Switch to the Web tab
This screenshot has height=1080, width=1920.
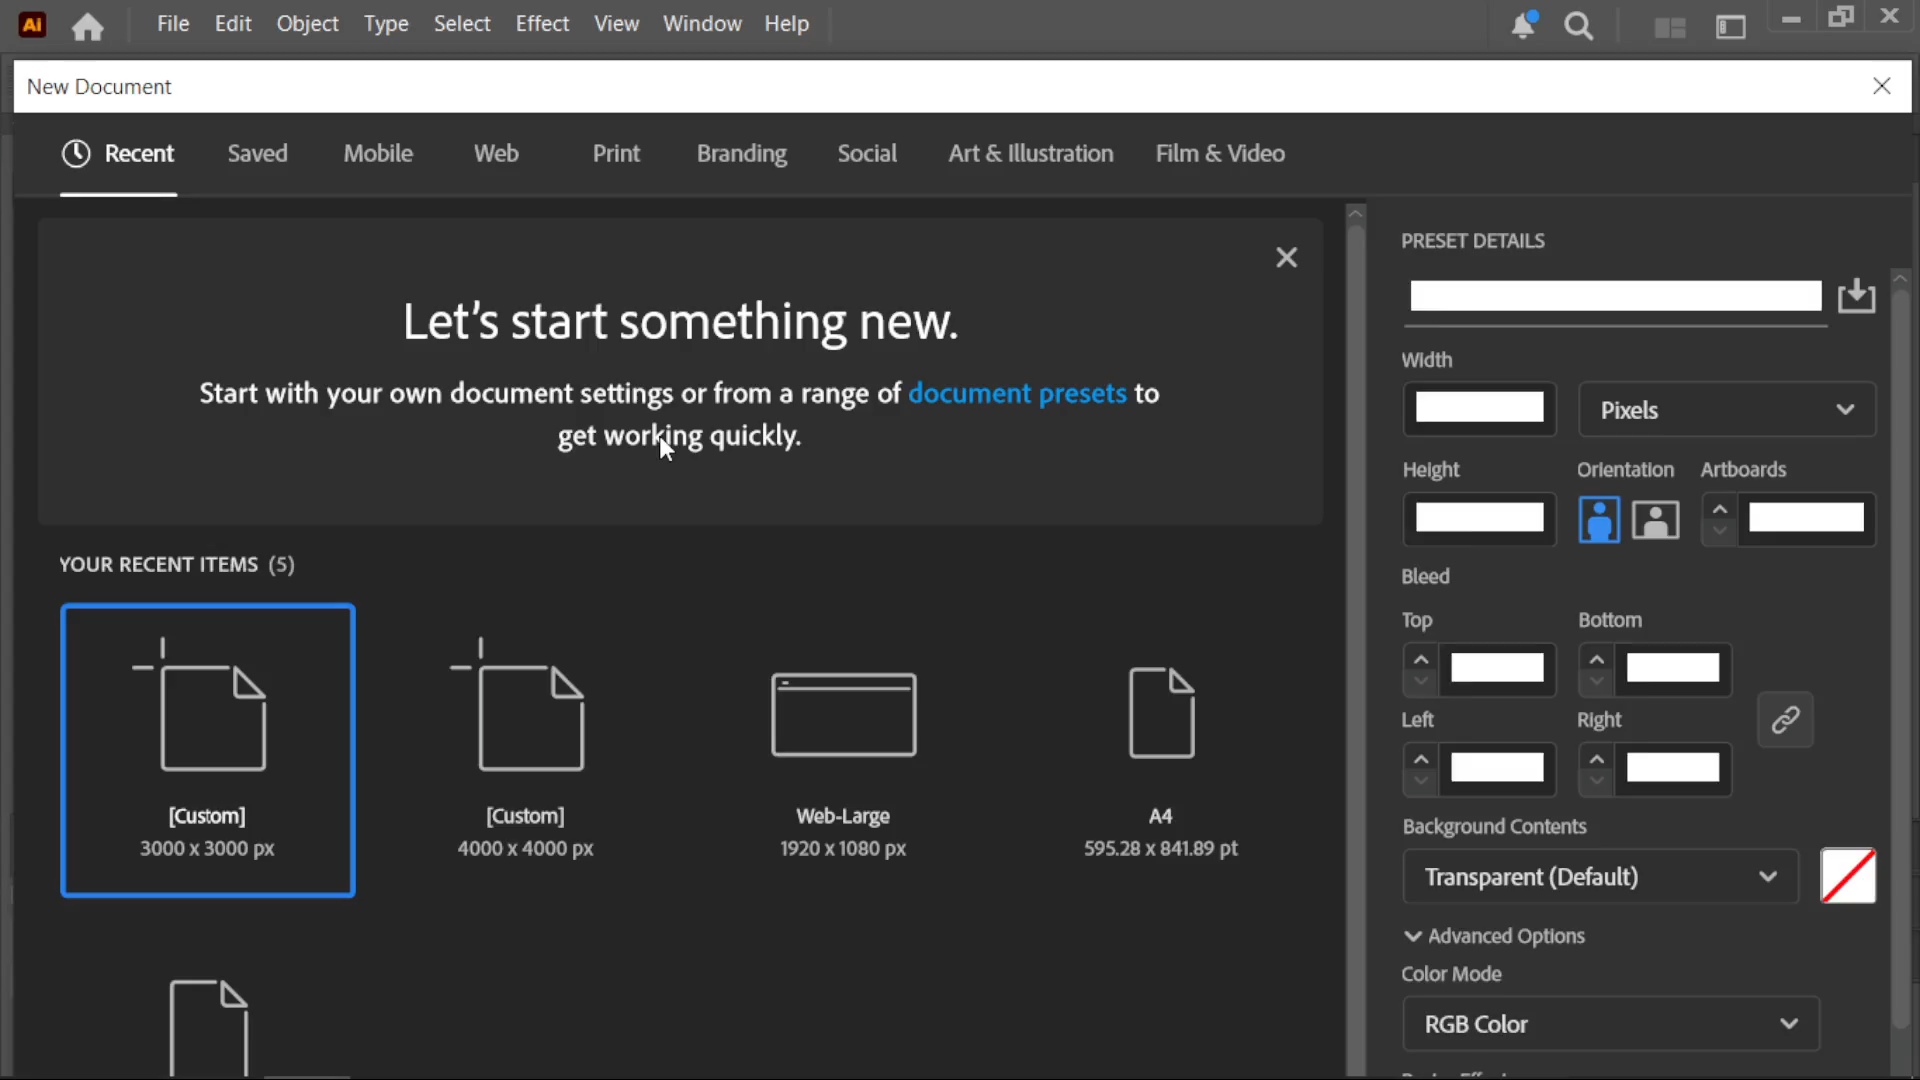(x=496, y=154)
